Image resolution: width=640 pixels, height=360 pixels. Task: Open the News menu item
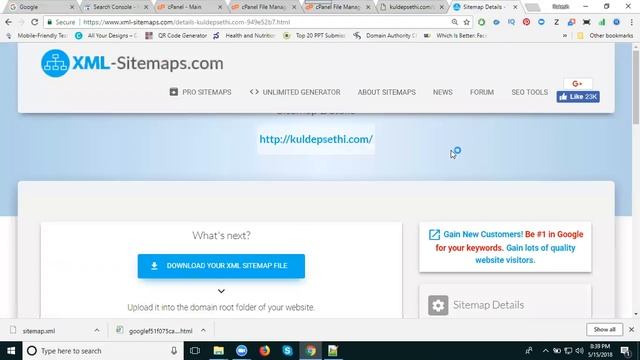point(443,92)
